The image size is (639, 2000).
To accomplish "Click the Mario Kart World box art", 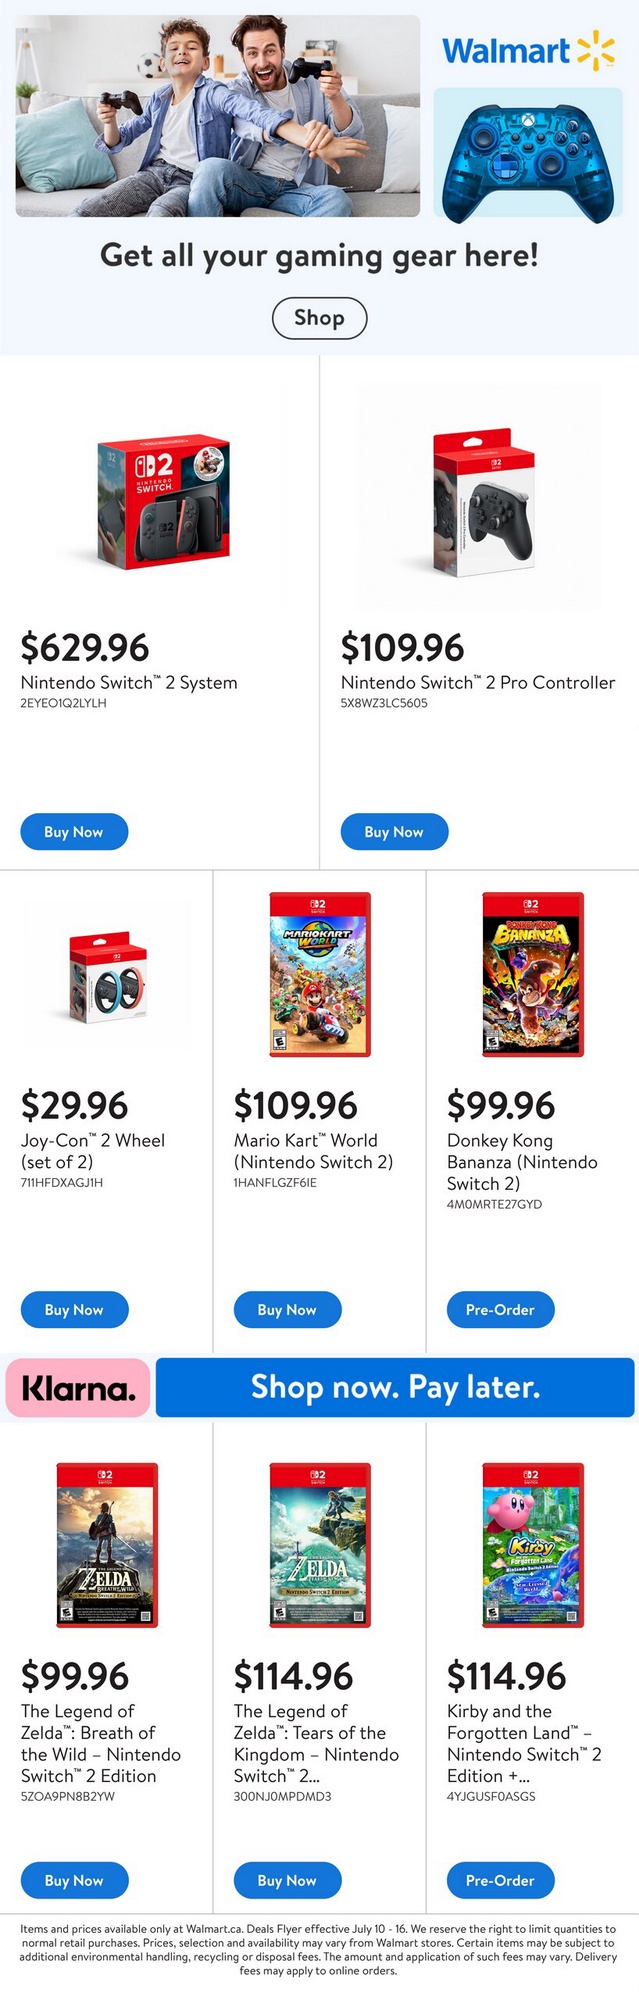I will coord(320,974).
